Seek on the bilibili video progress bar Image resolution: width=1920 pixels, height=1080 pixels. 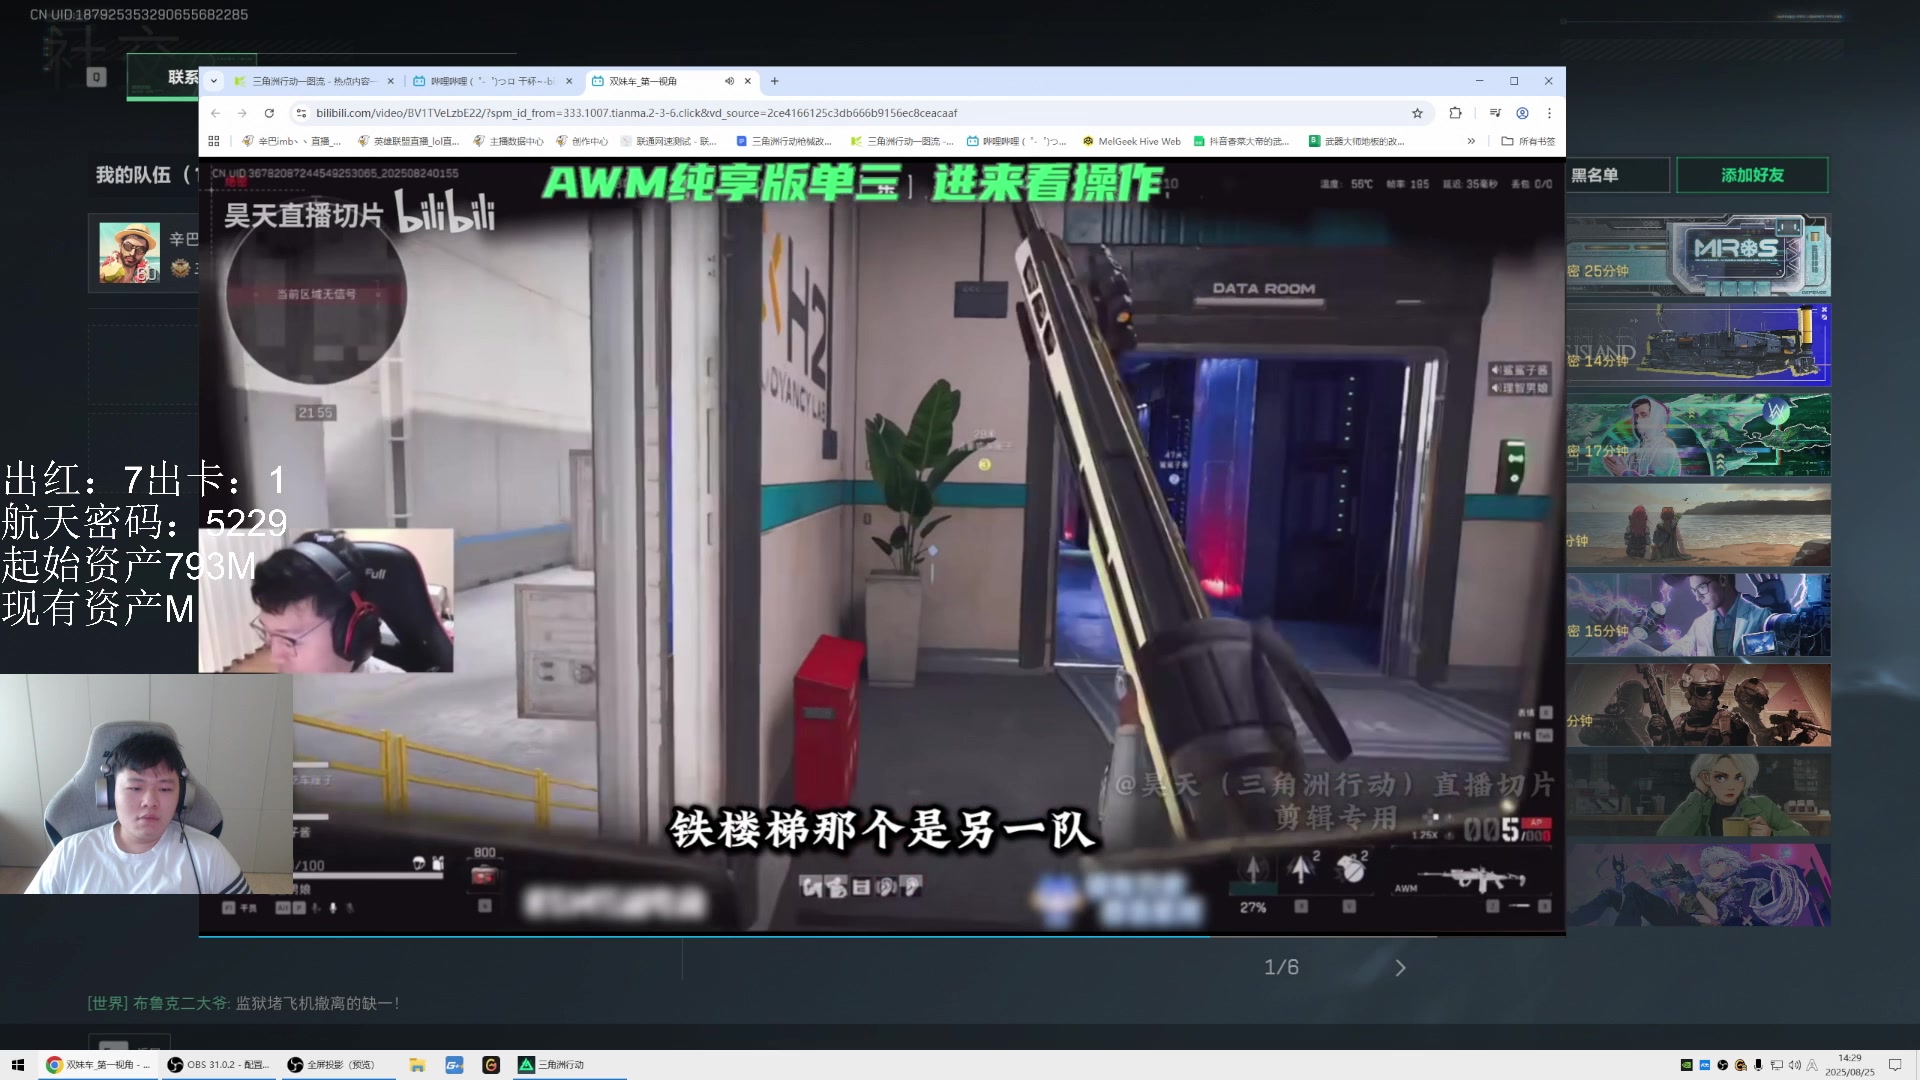click(882, 935)
